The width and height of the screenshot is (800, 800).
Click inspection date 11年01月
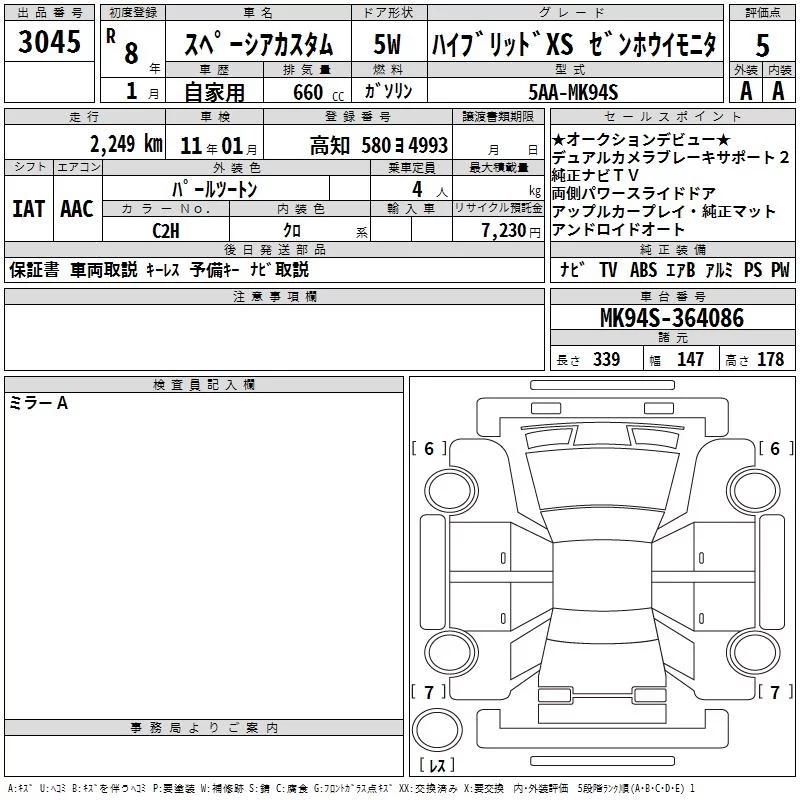(x=218, y=146)
